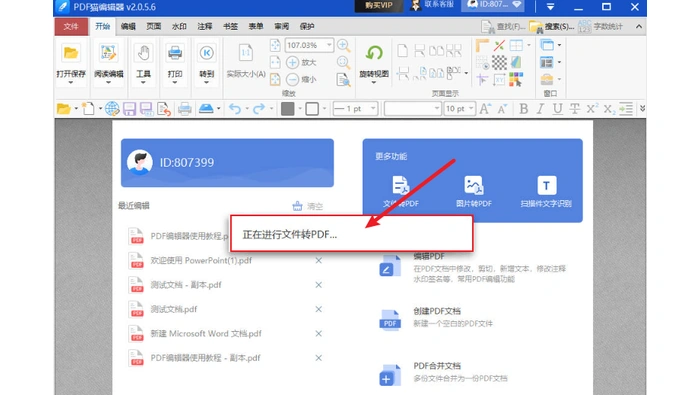Viewport: 700px width, 395px height.
Task: Click the new document icon in quick toolbar
Action: (x=88, y=108)
